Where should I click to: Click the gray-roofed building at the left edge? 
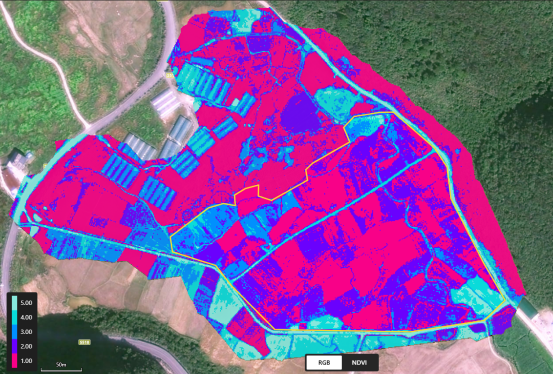(19, 158)
